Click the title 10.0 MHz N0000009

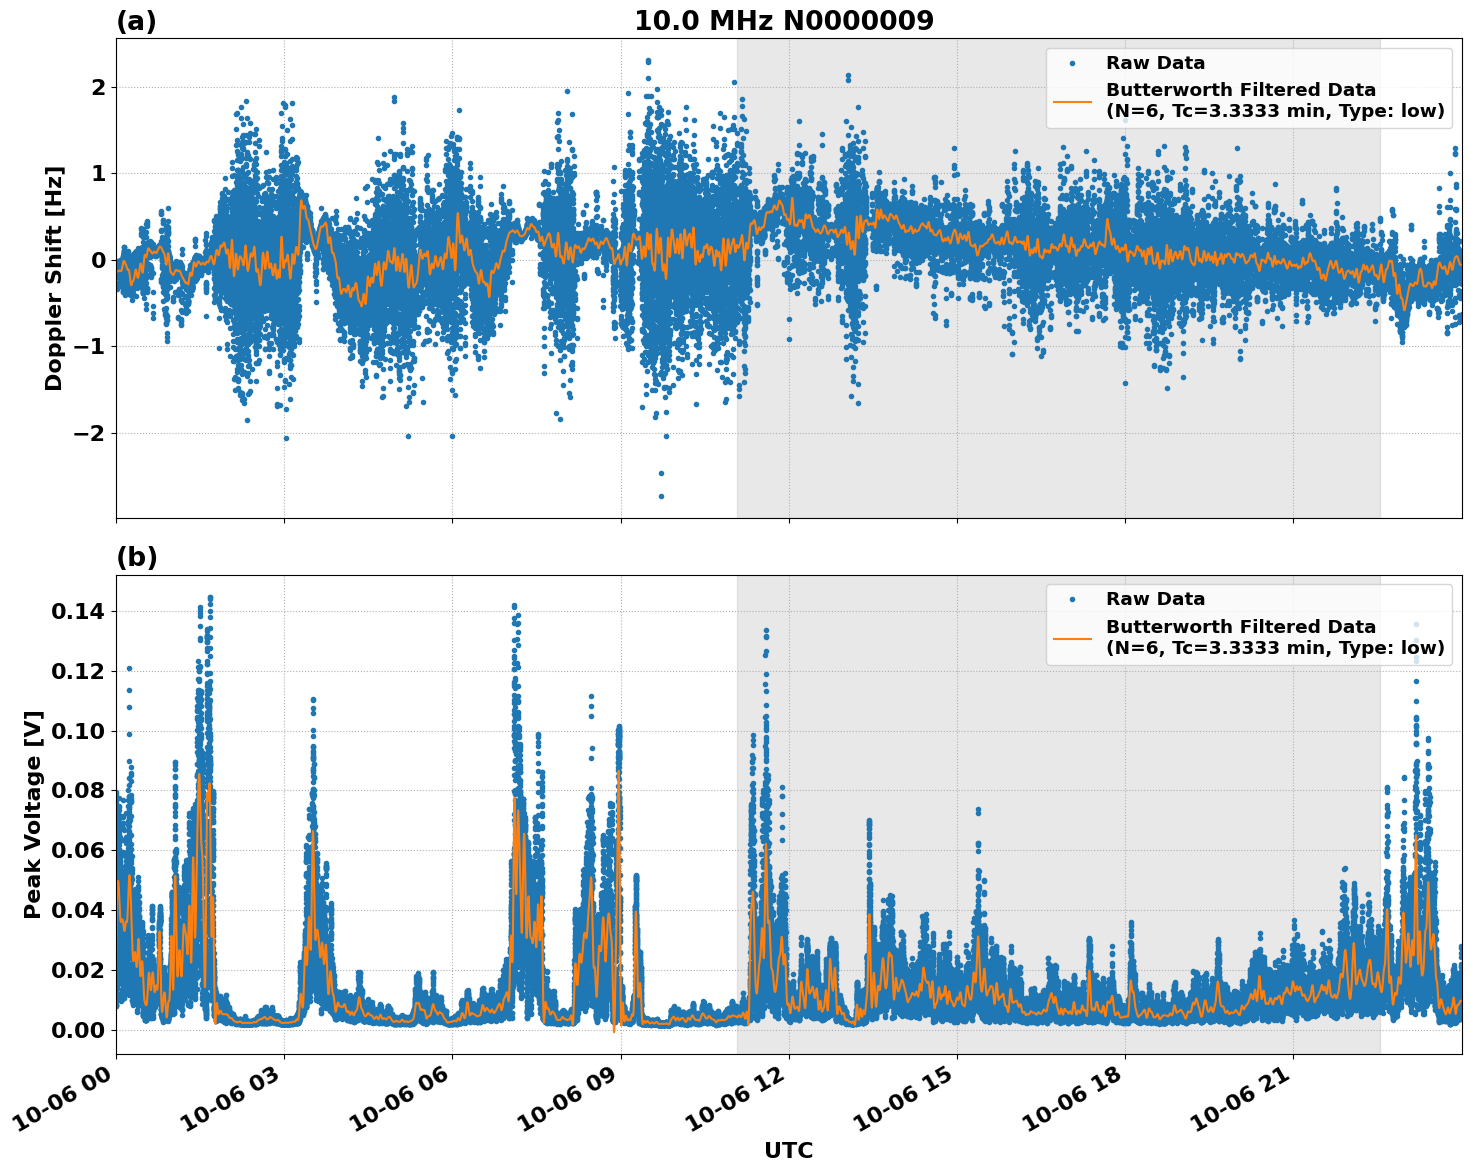click(784, 17)
